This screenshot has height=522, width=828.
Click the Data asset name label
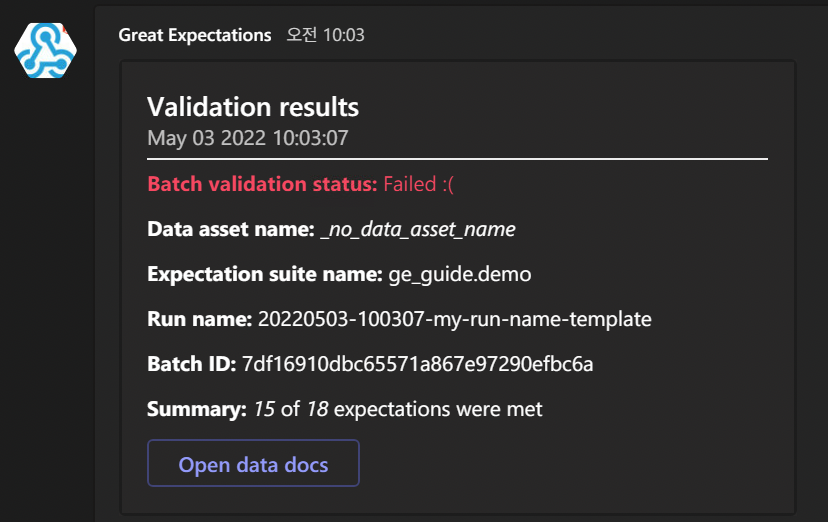click(x=231, y=229)
